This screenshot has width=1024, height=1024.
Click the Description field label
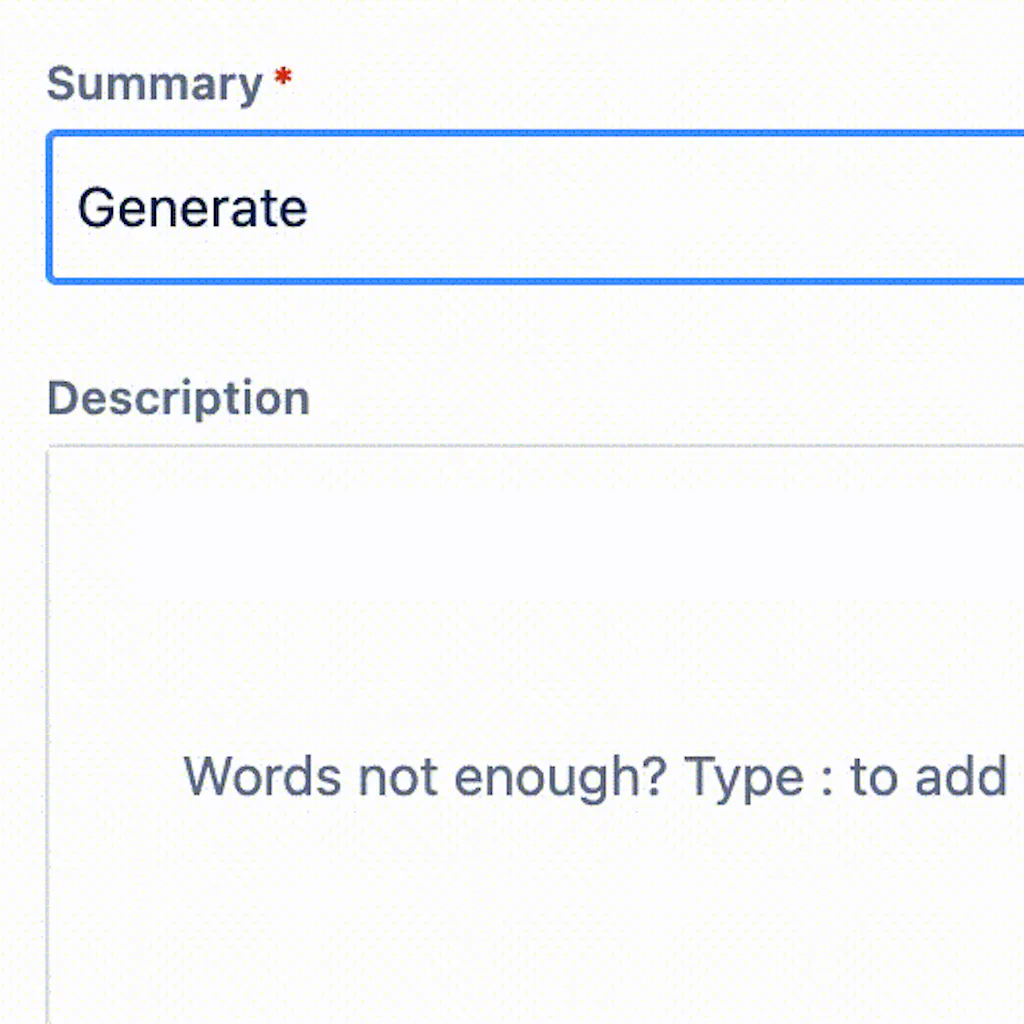(x=177, y=398)
